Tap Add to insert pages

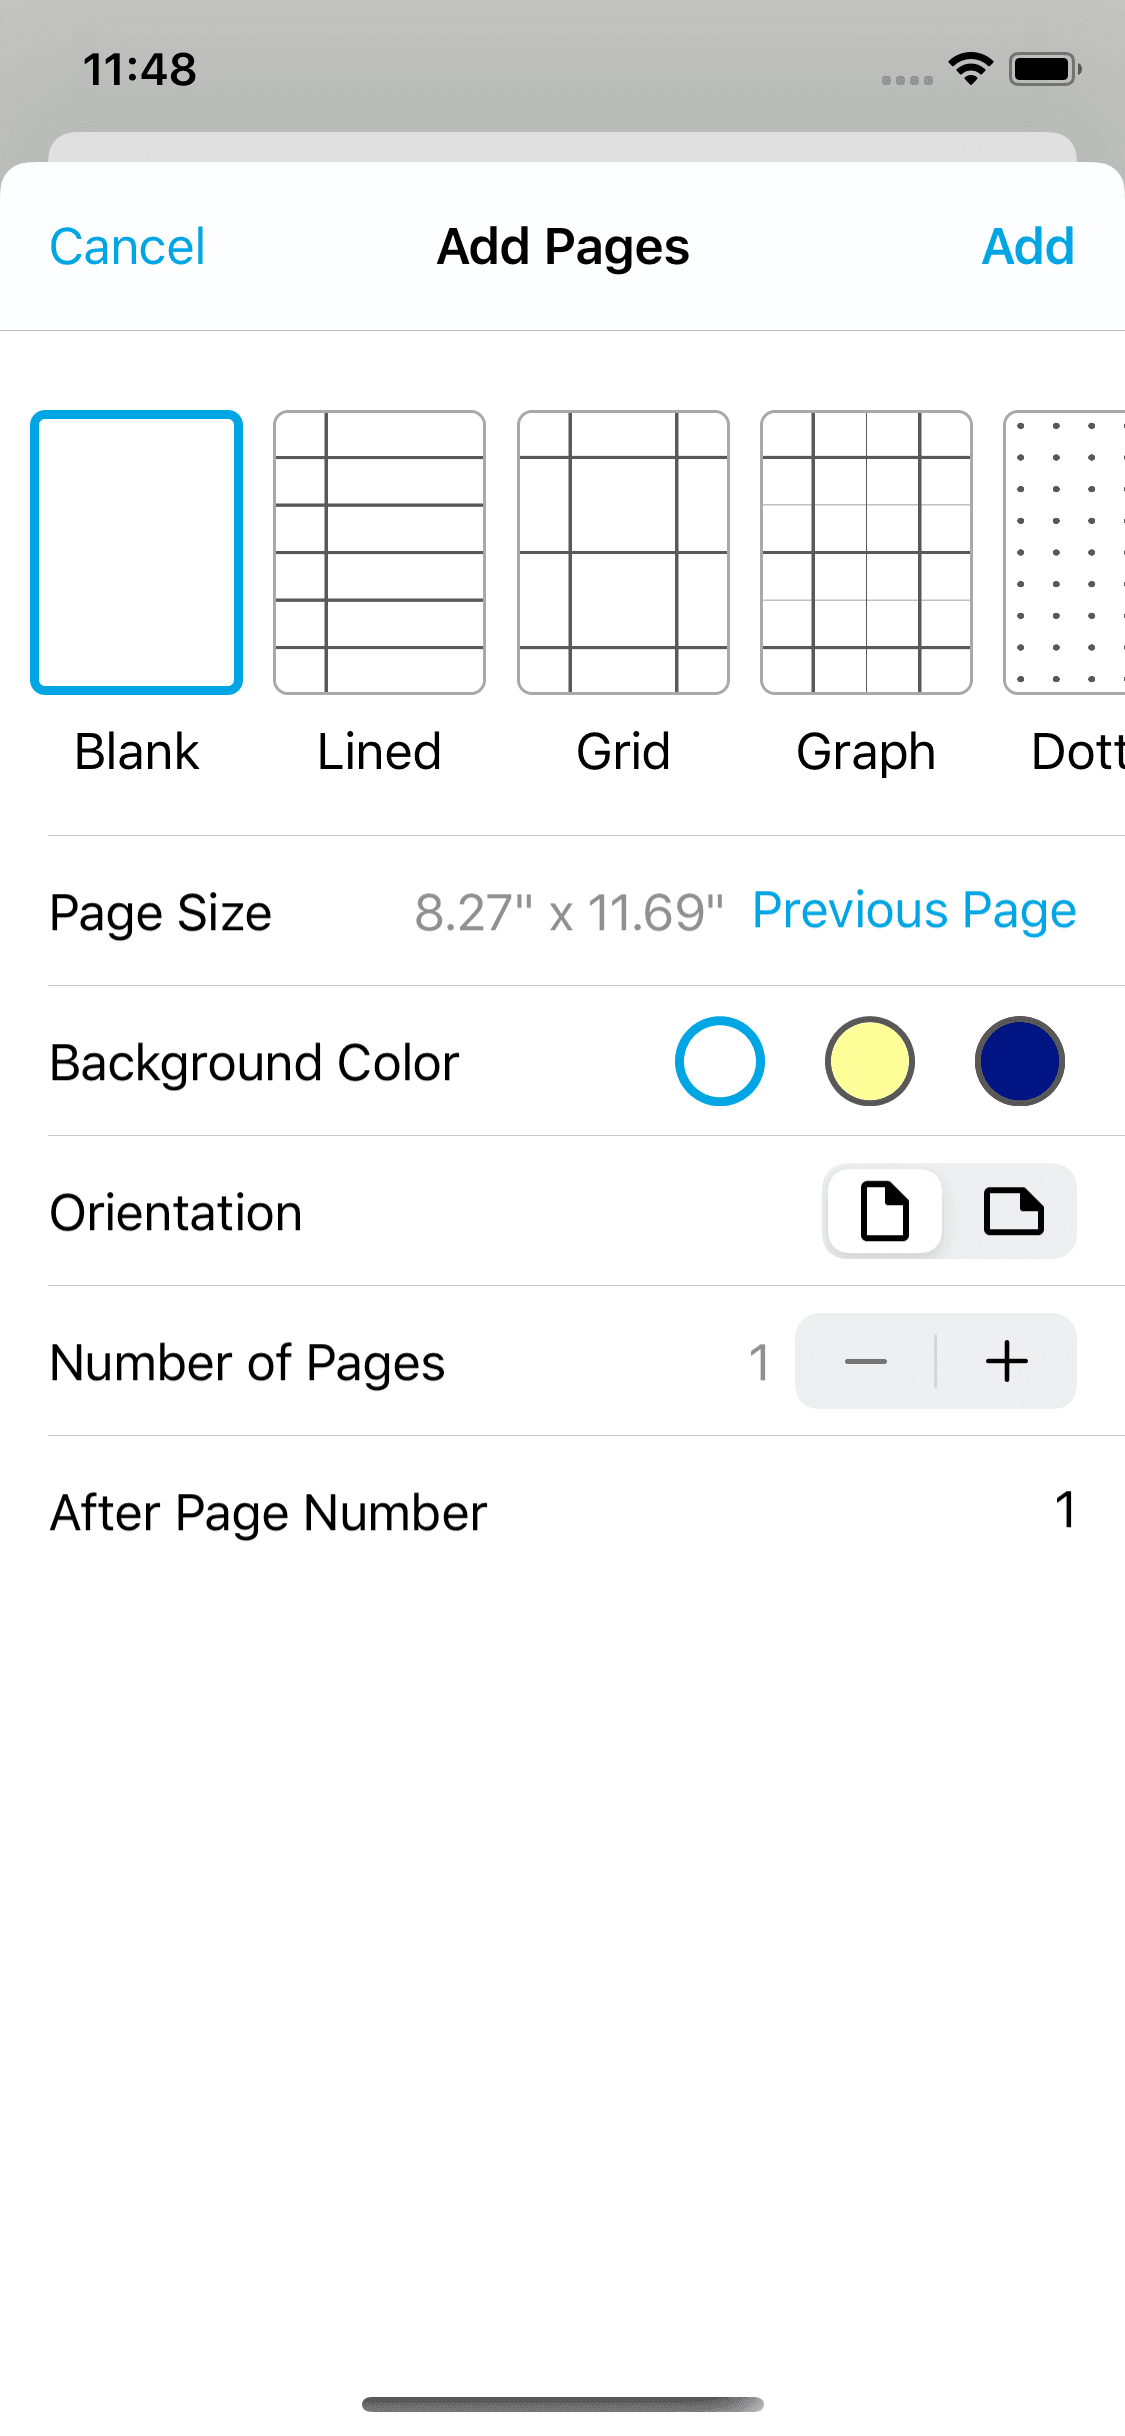coord(1028,247)
